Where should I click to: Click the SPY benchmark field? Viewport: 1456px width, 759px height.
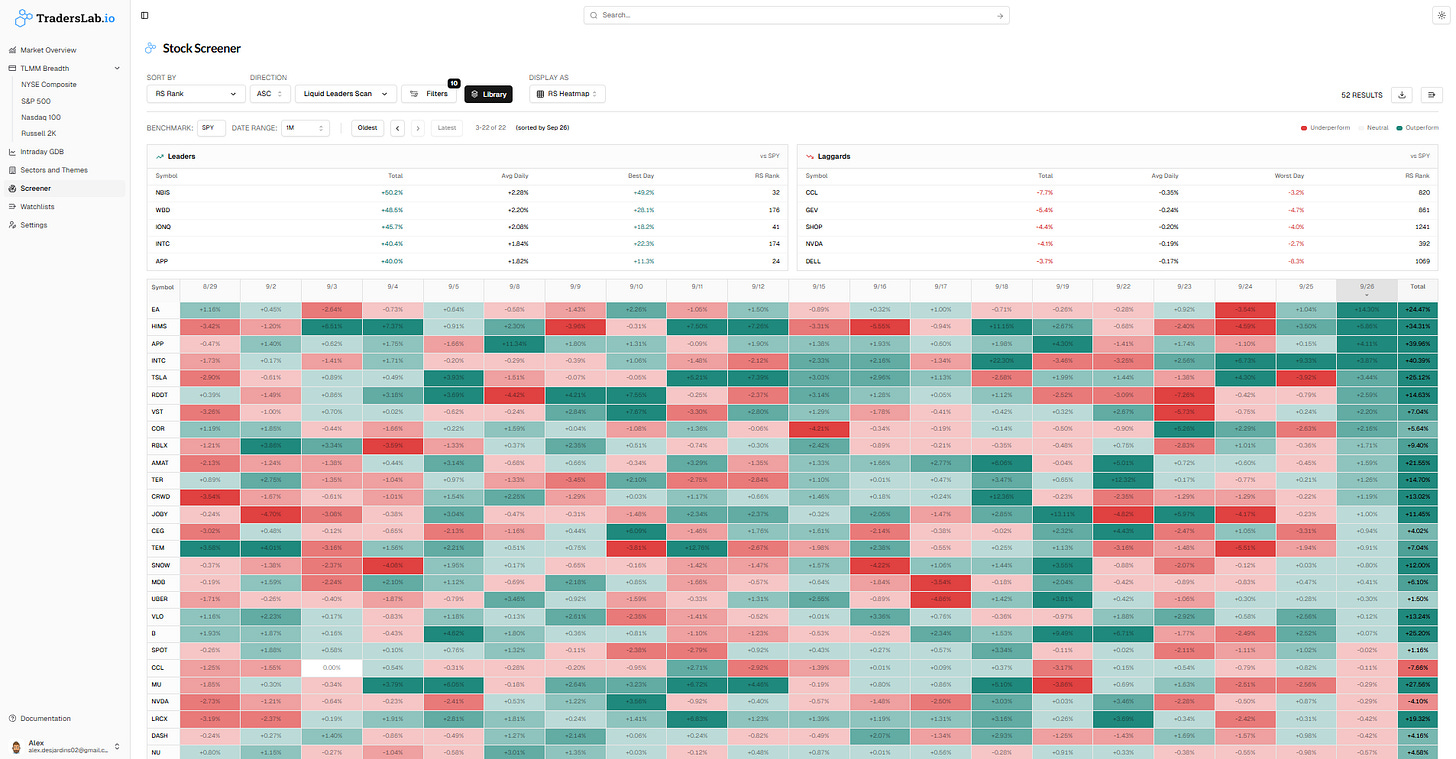pyautogui.click(x=211, y=128)
